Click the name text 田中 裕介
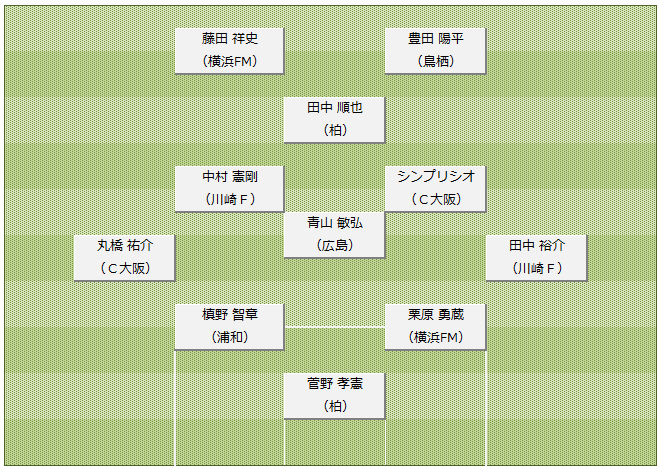The image size is (661, 471). click(537, 245)
